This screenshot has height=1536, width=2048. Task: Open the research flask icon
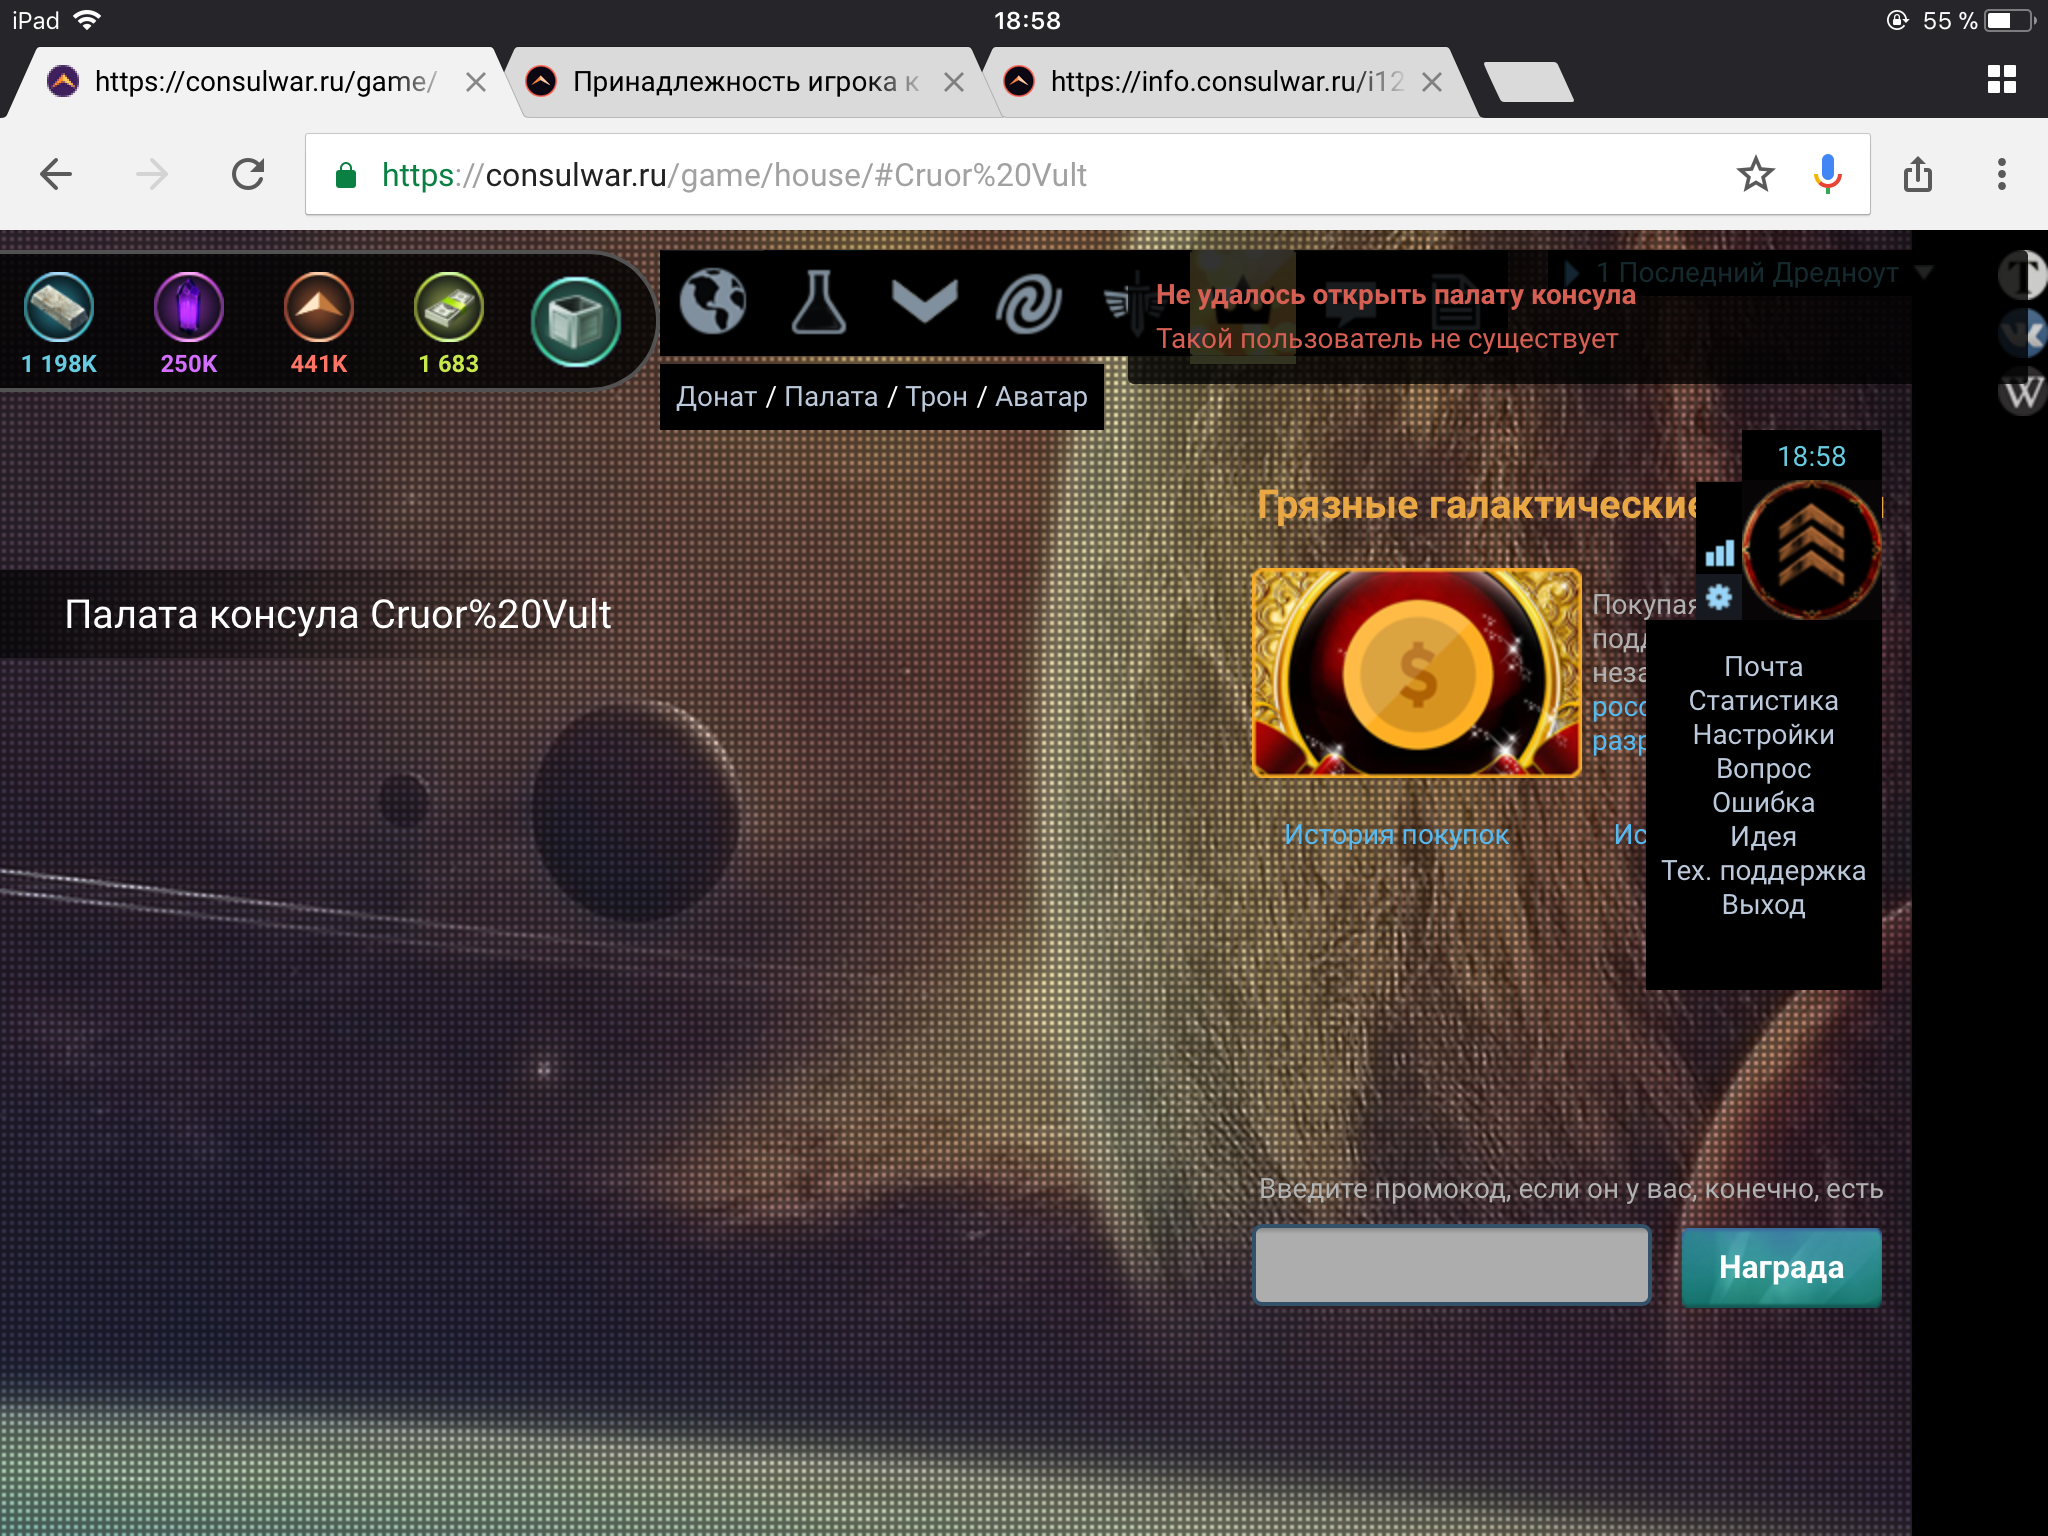pyautogui.click(x=818, y=302)
